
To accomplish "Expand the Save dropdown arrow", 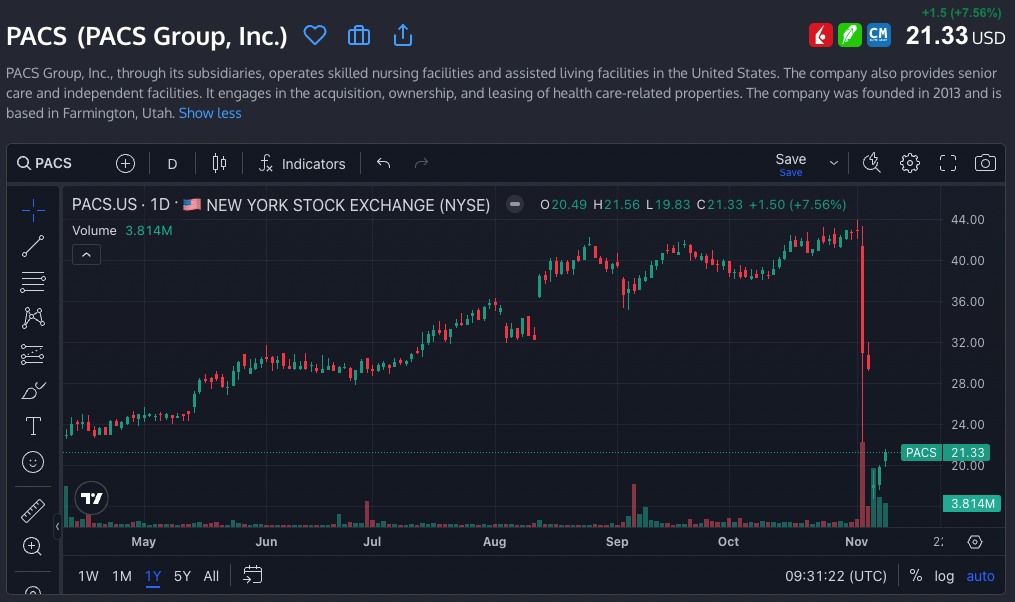I will coord(834,163).
